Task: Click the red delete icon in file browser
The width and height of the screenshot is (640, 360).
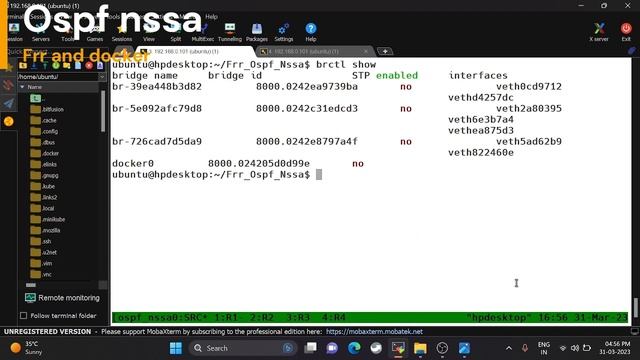Action: (89, 66)
